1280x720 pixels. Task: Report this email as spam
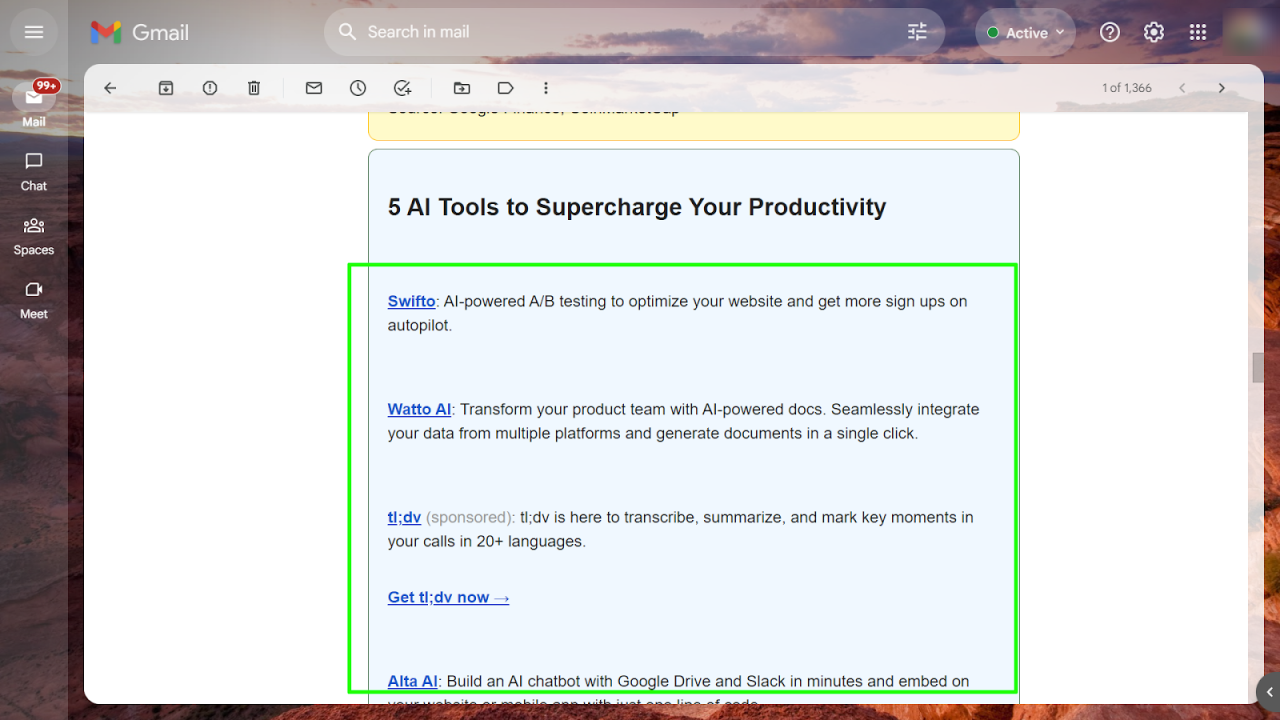(x=209, y=88)
